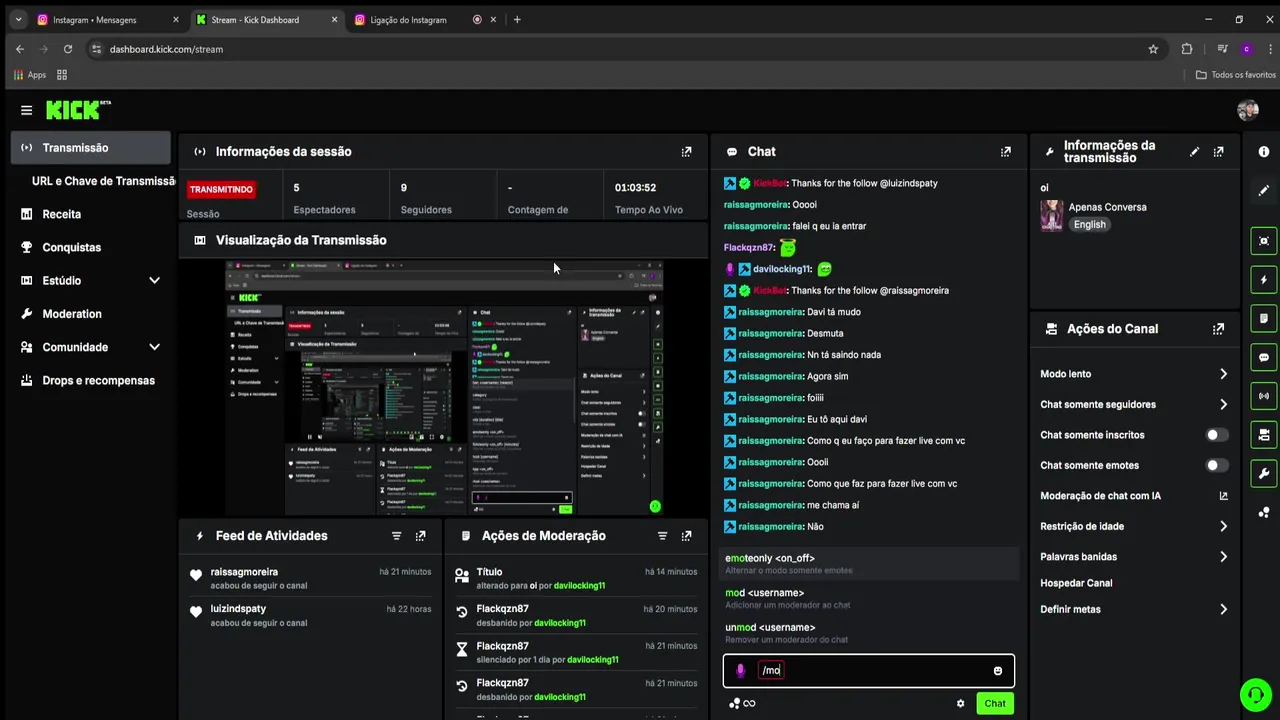Pop out the Informações da transmissão panel
This screenshot has width=1280, height=720.
pos(1218,152)
